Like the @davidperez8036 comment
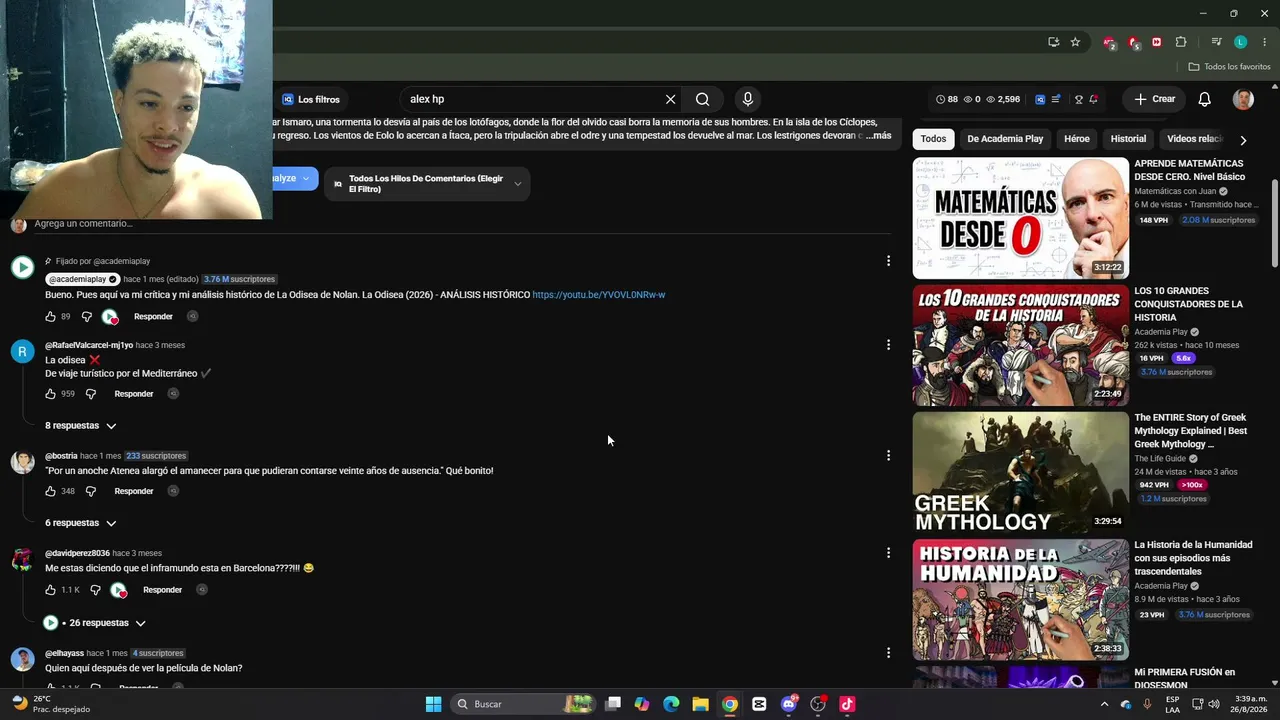The width and height of the screenshot is (1280, 720). click(x=51, y=590)
